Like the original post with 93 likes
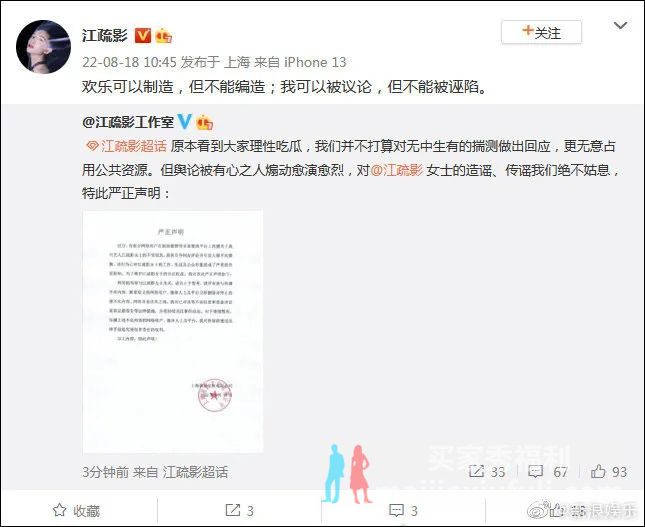 [609, 471]
